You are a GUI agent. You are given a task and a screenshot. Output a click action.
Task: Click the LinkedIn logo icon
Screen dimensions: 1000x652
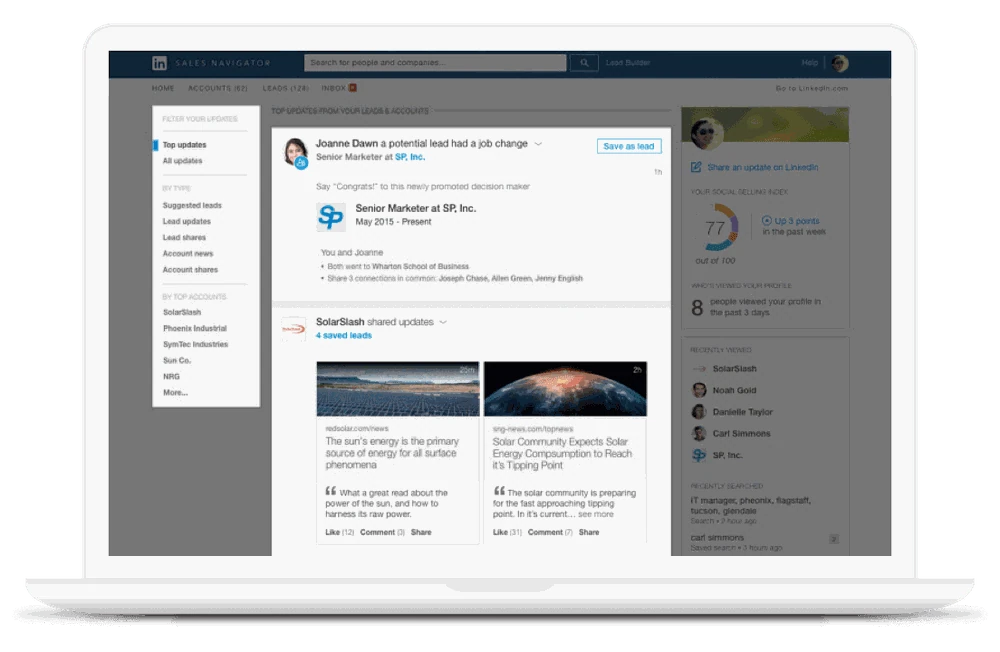tap(159, 63)
